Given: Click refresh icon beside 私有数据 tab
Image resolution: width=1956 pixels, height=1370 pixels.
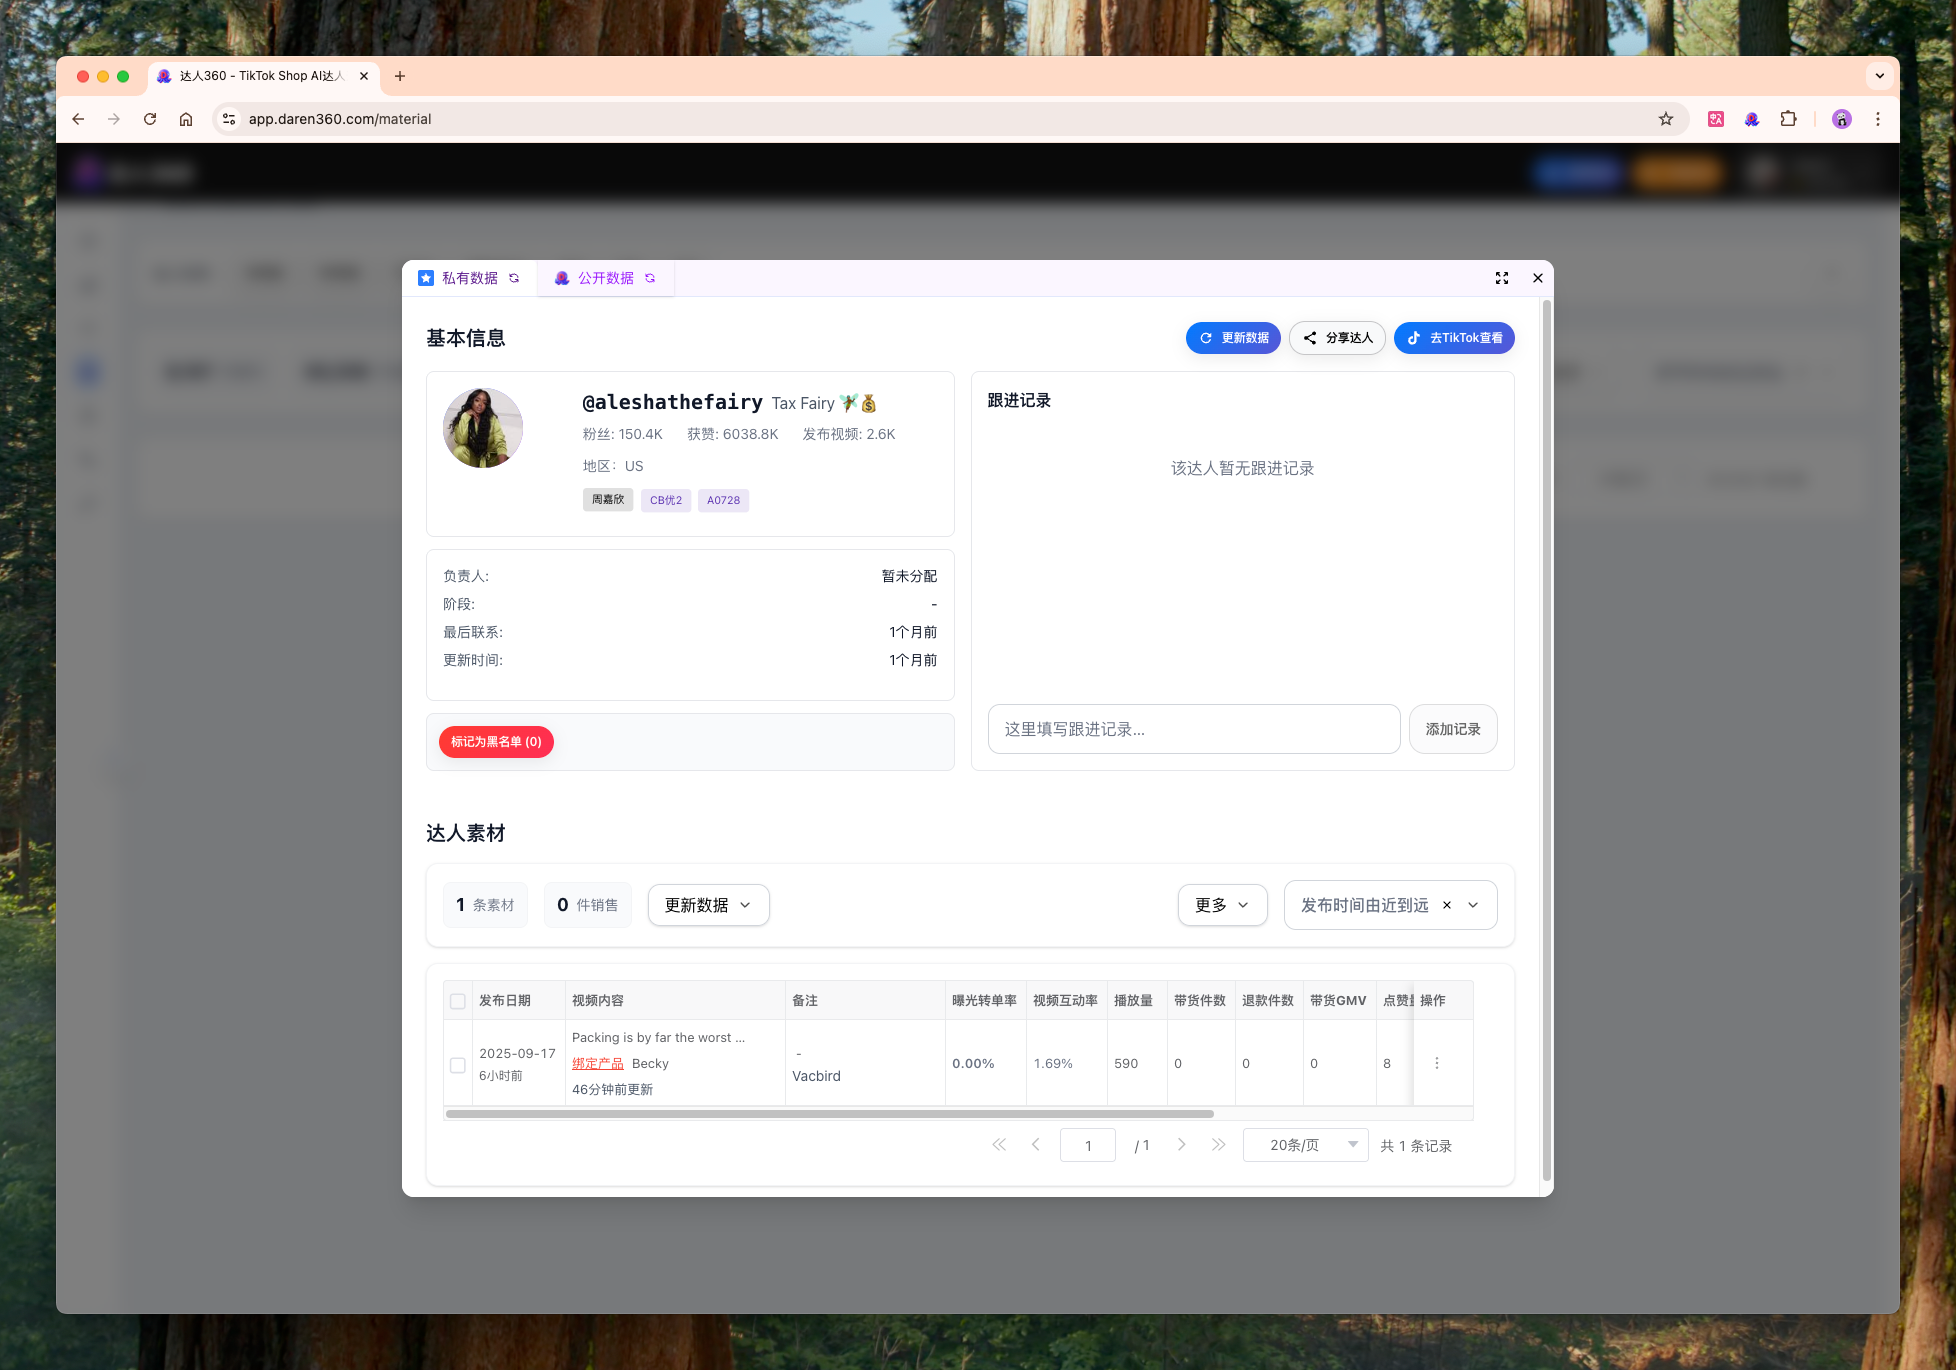Looking at the screenshot, I should pyautogui.click(x=514, y=278).
